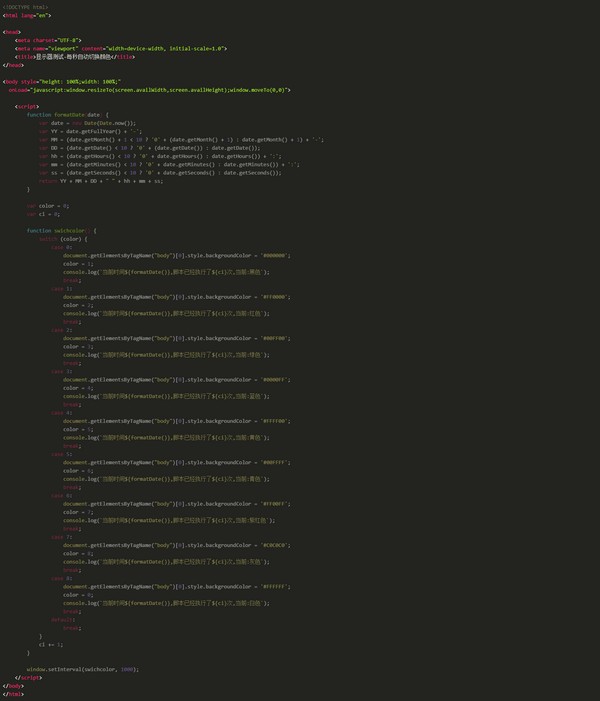Screen dimensions: 600x701
Task: Click the 'var mm' getMinutes line
Action: 169,165
